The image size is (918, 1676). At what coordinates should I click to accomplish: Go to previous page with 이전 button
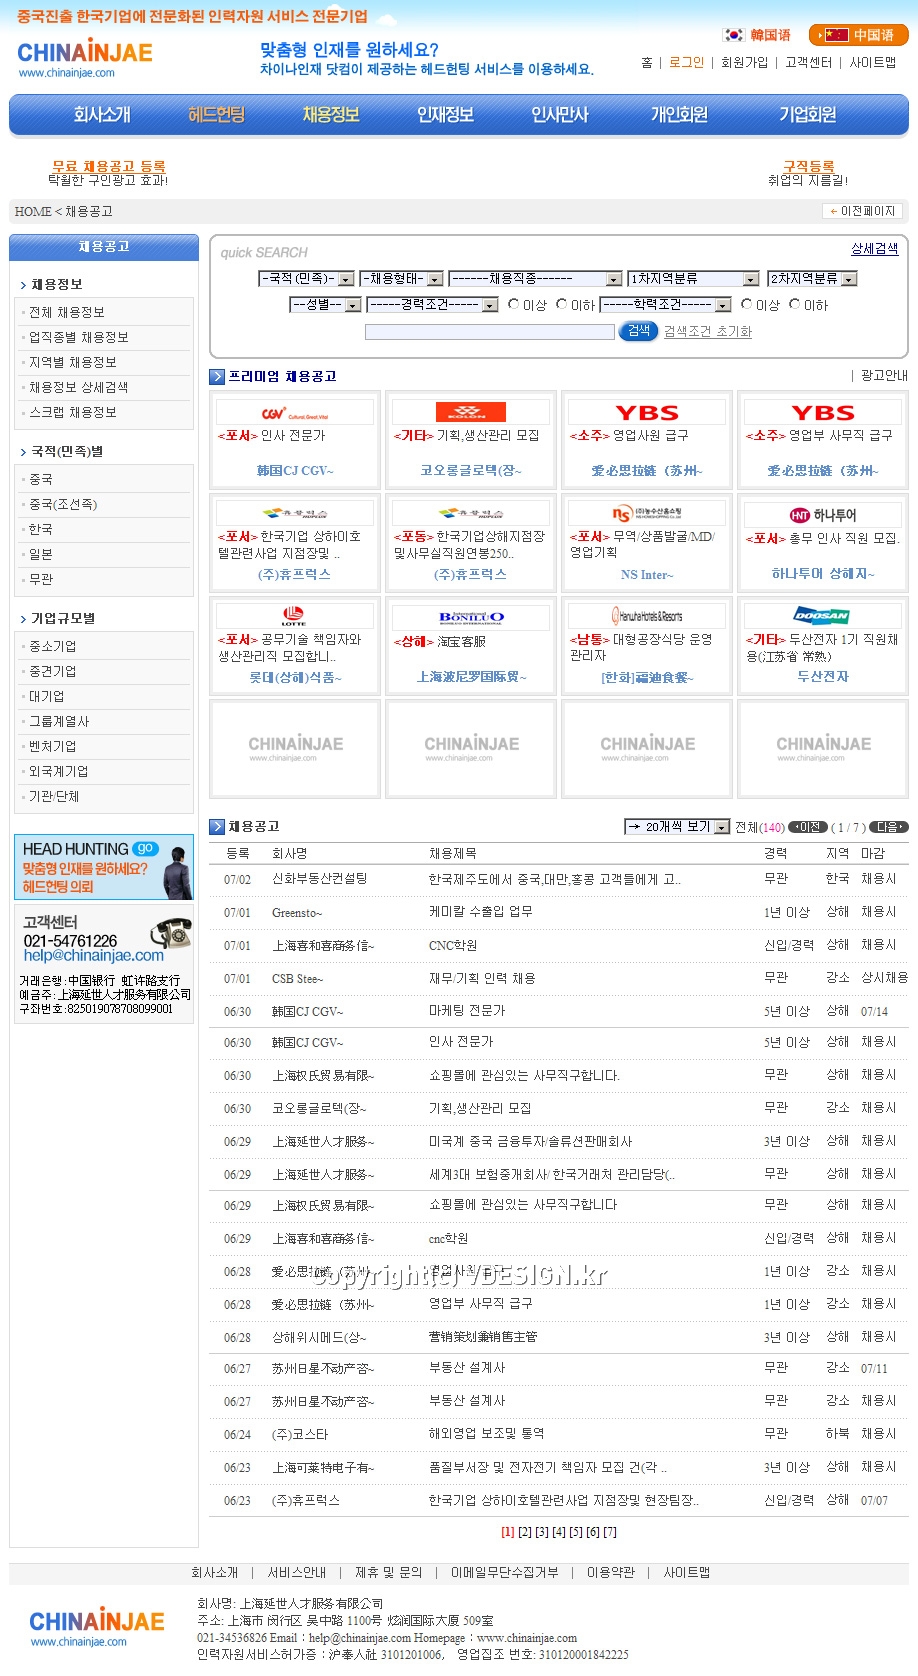pos(808,827)
